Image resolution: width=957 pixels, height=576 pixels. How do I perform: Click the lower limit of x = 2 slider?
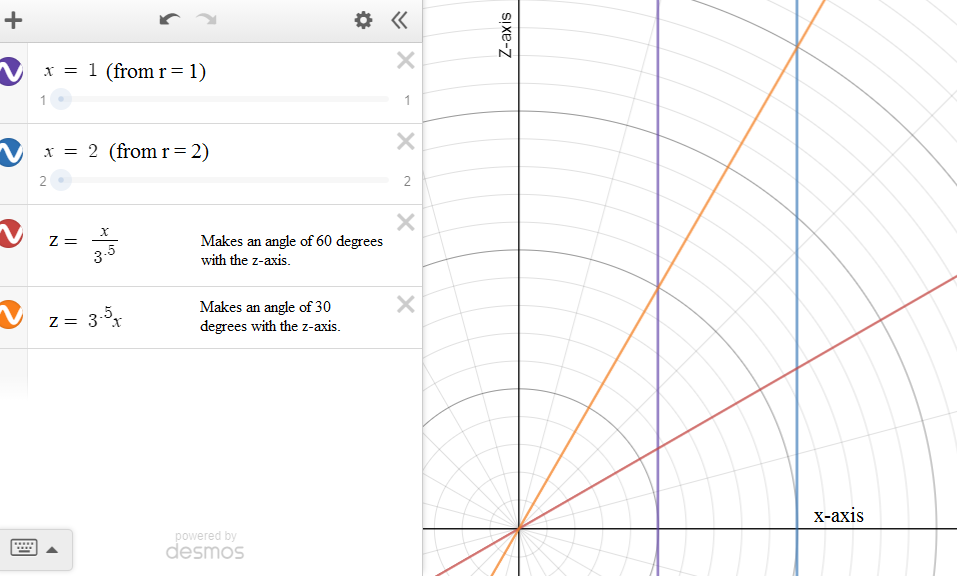(43, 181)
